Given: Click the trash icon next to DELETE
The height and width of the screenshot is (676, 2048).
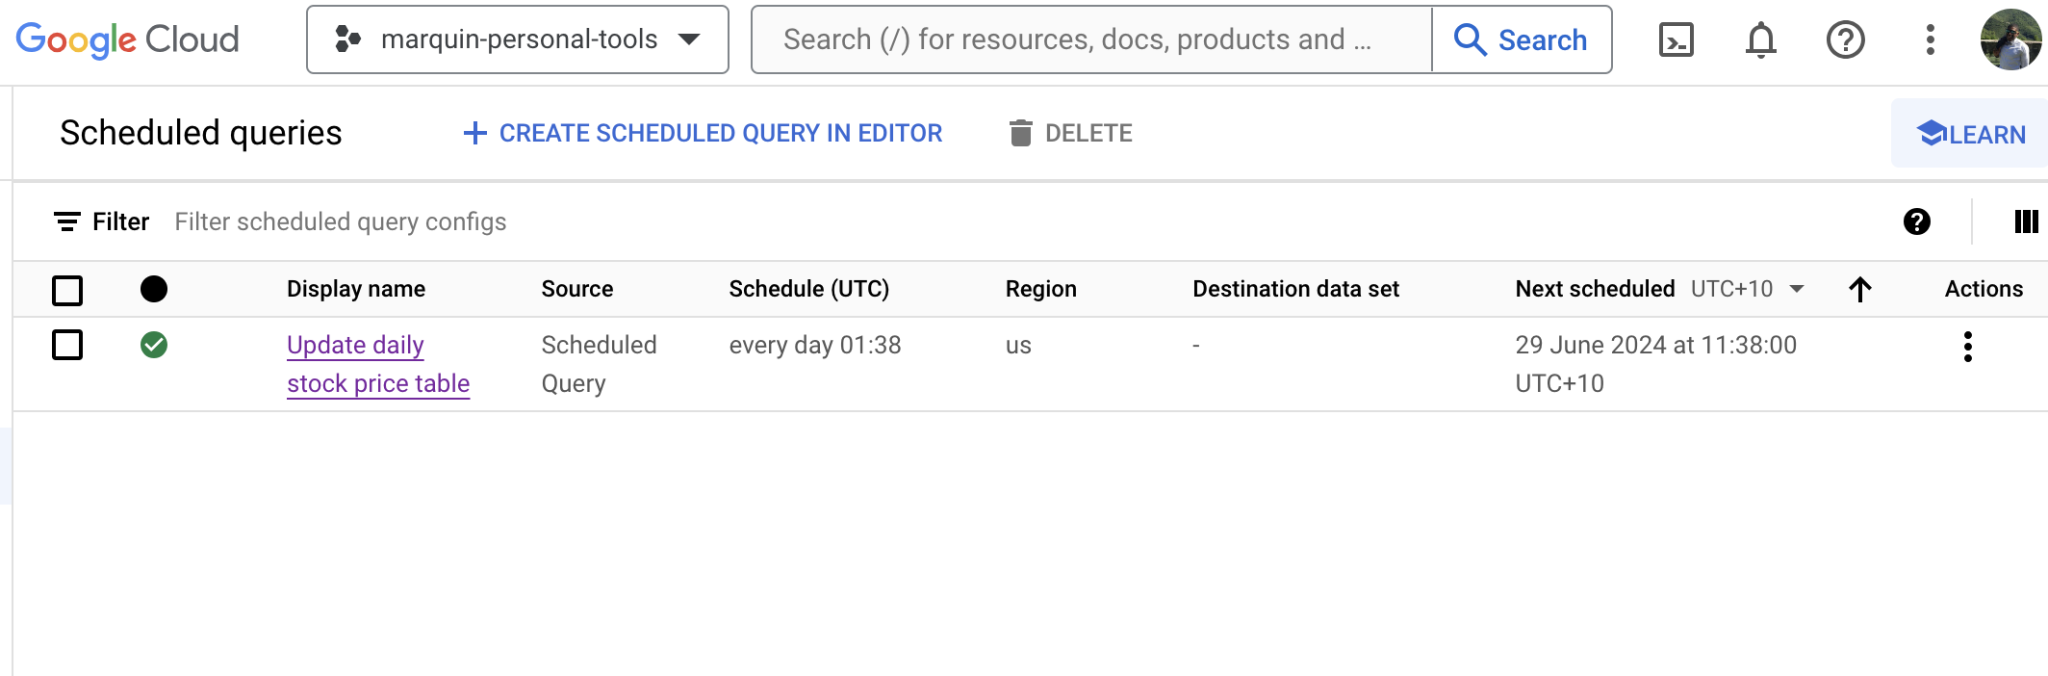Looking at the screenshot, I should click(x=1021, y=132).
